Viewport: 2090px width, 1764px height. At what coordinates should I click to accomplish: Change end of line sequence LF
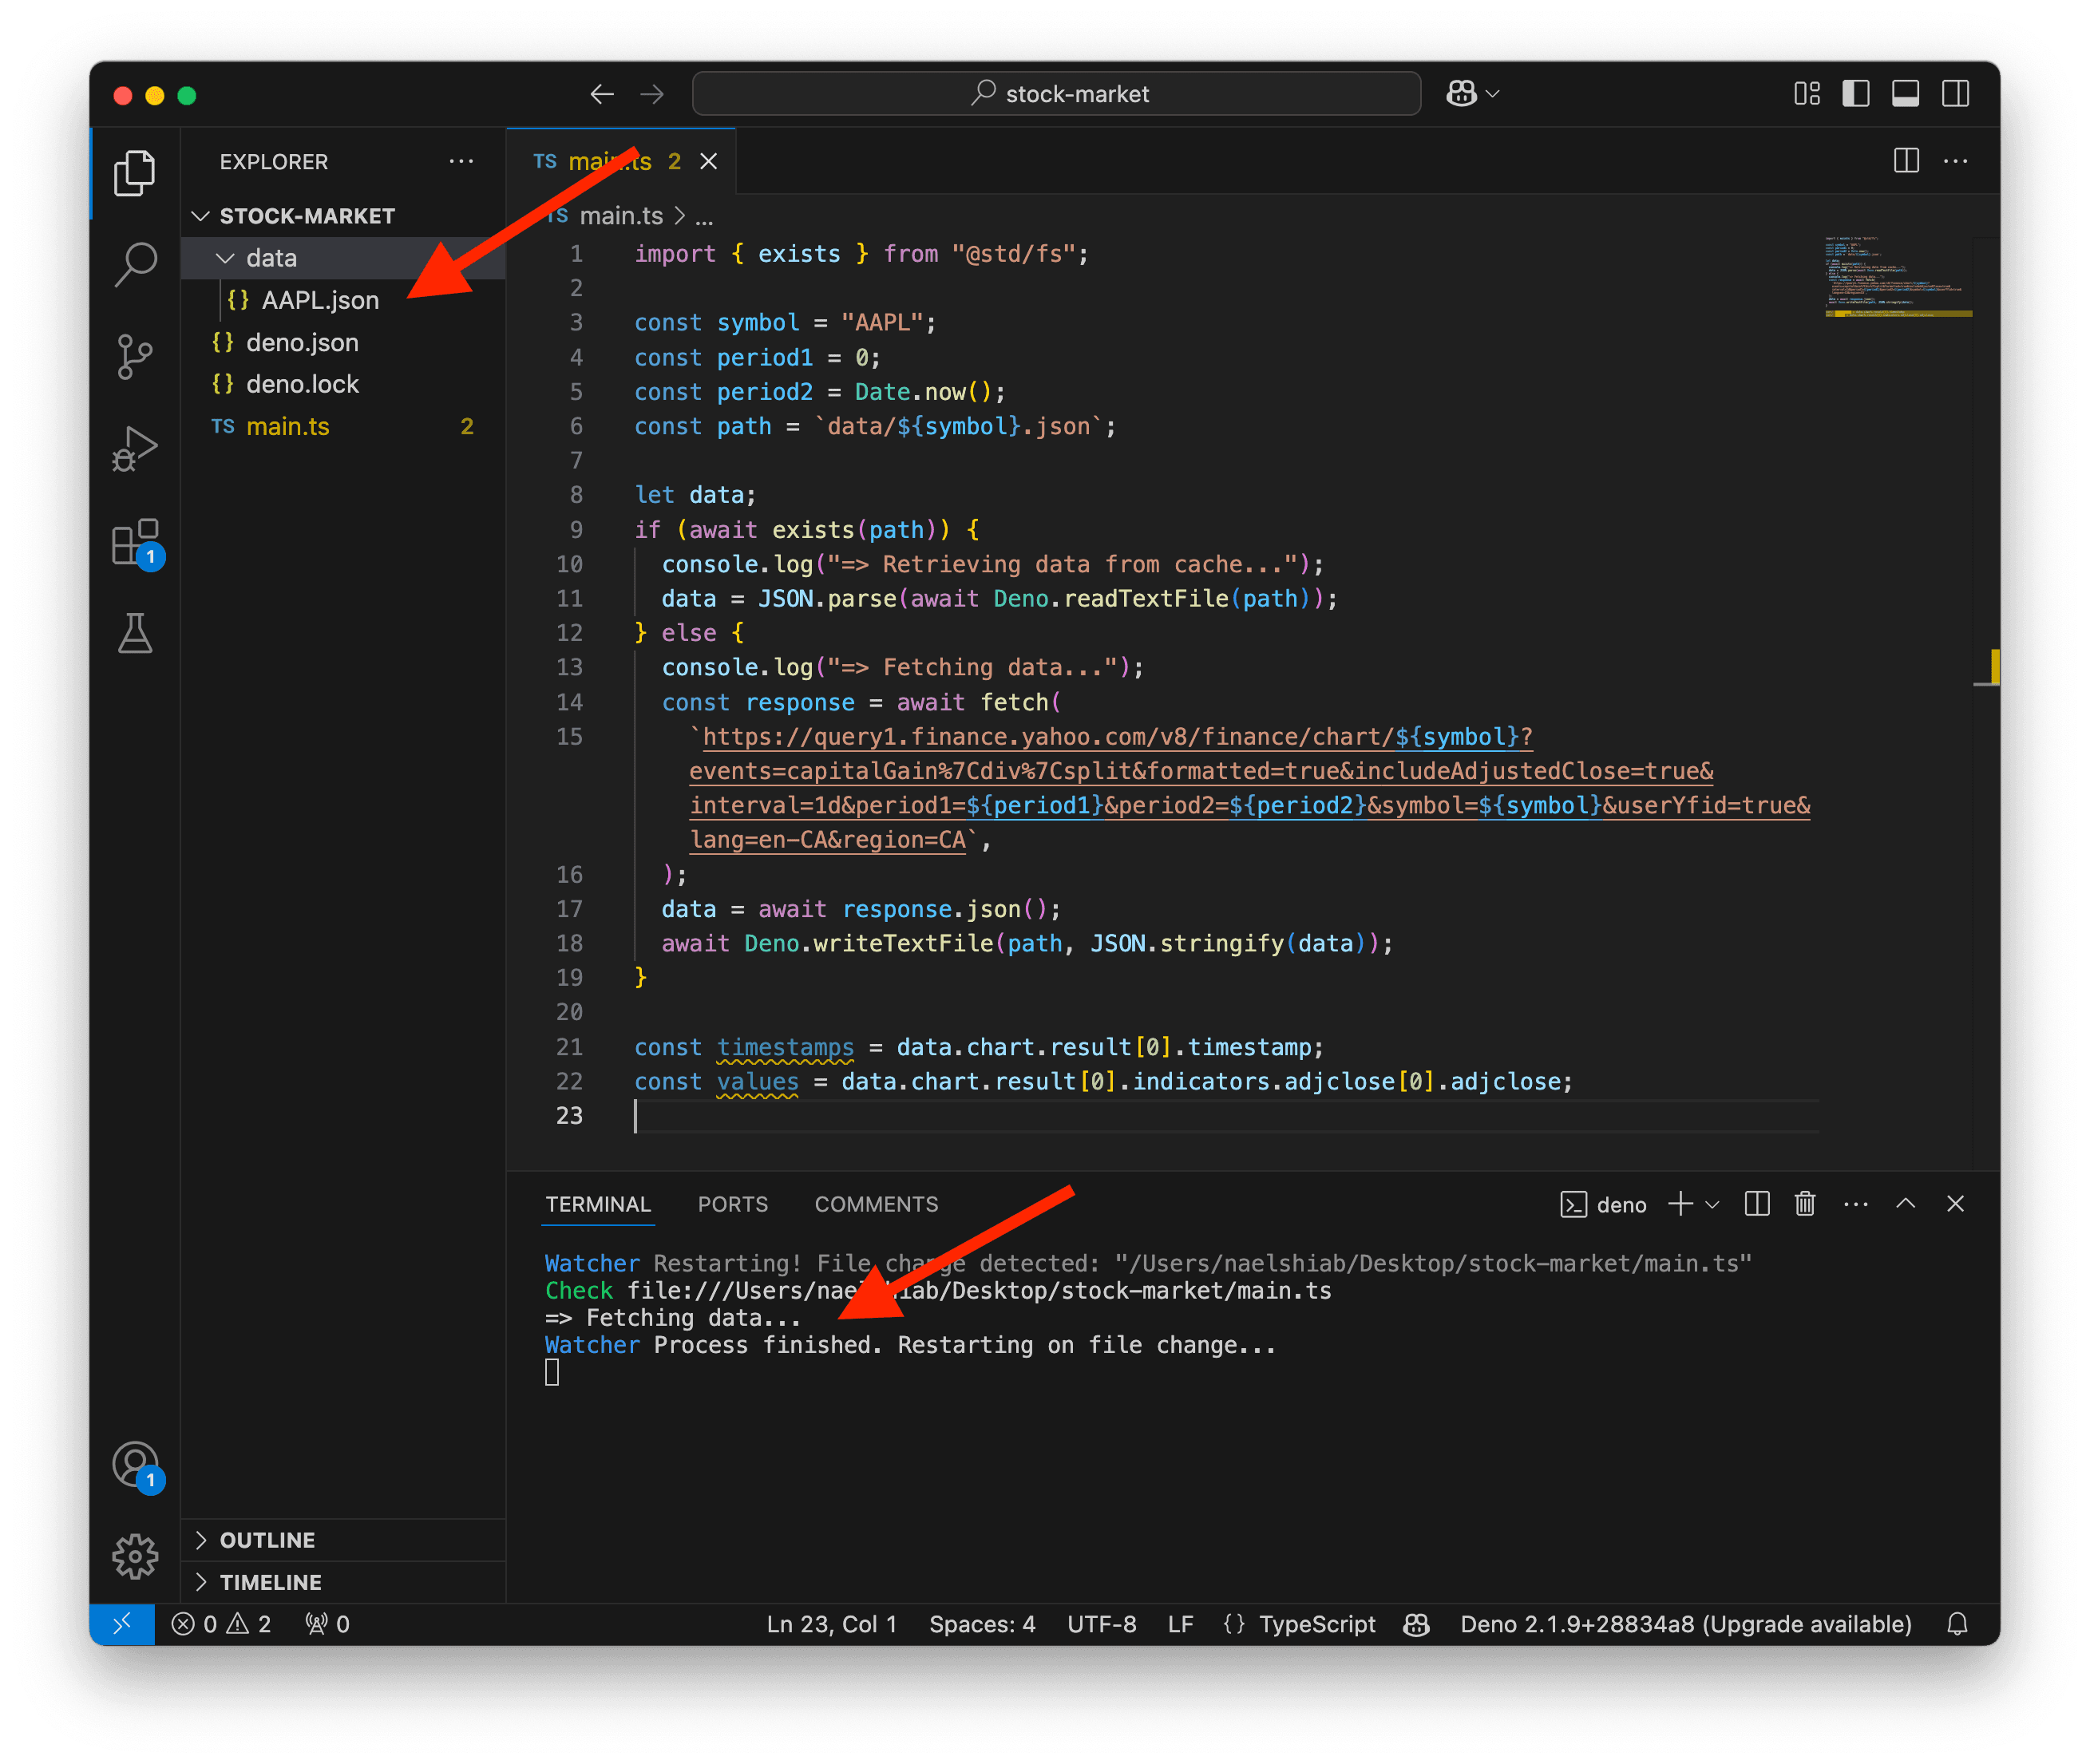(1180, 1624)
